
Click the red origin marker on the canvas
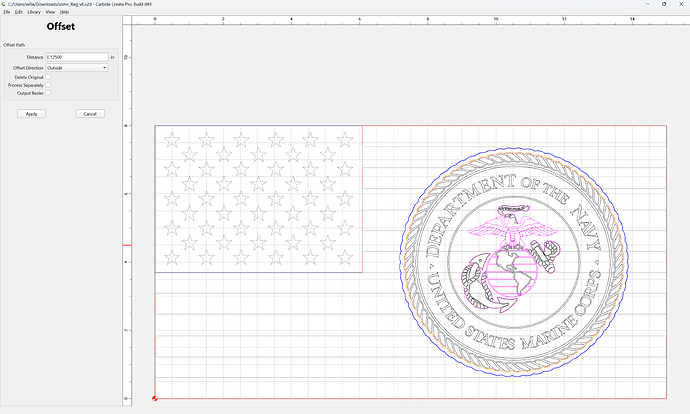(154, 398)
